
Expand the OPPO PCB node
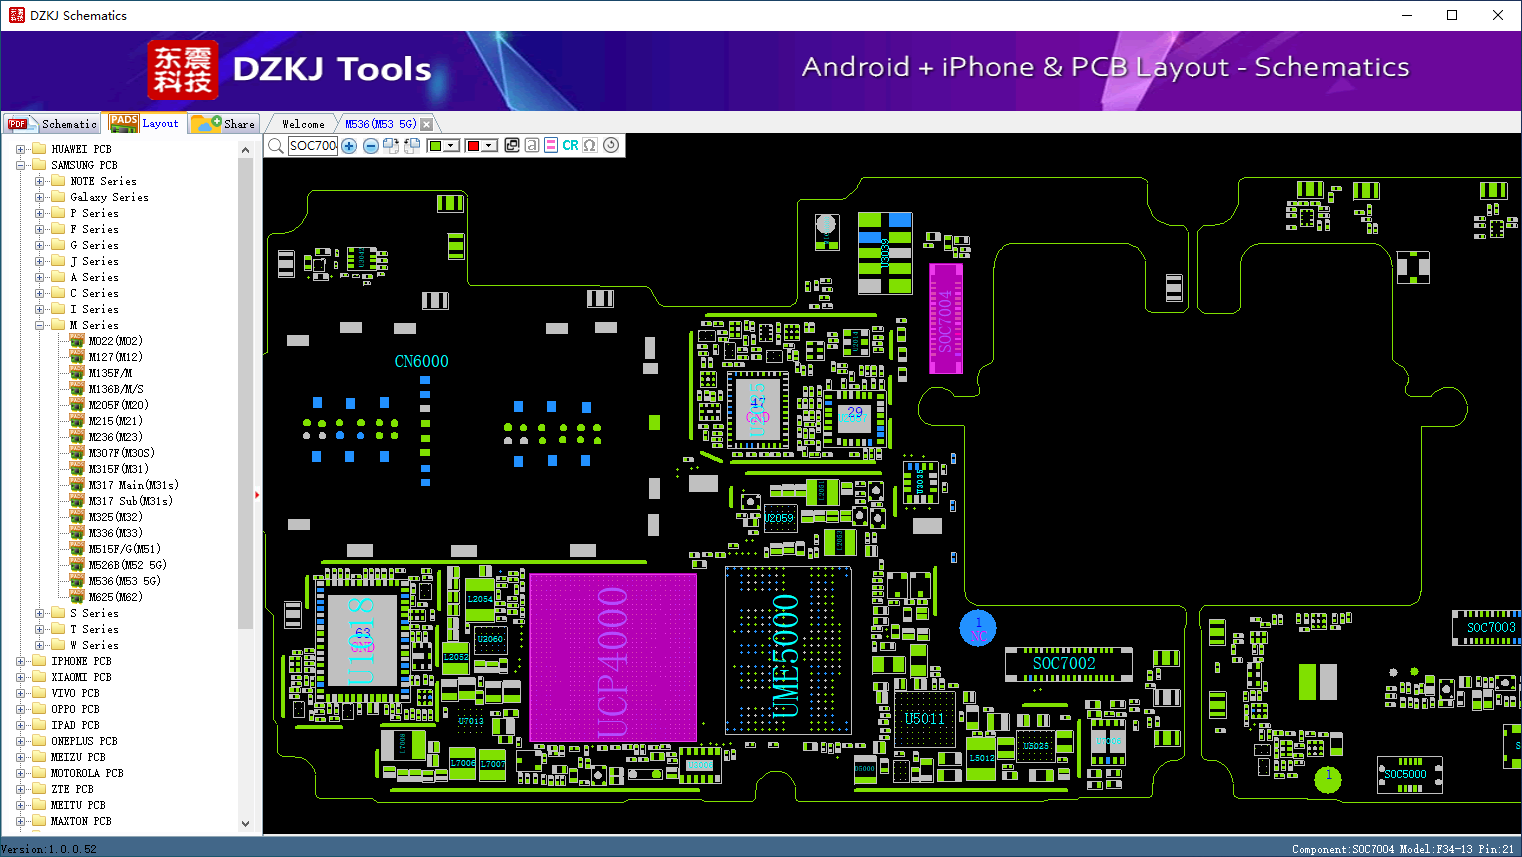21,709
